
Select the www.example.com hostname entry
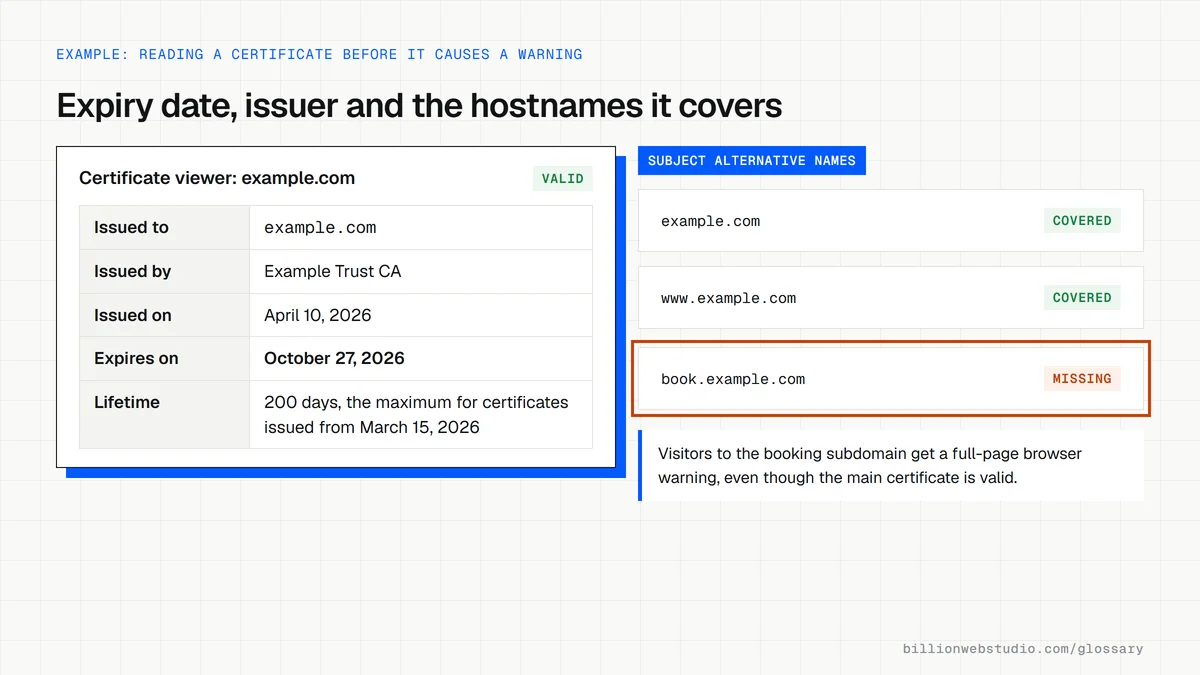728,298
